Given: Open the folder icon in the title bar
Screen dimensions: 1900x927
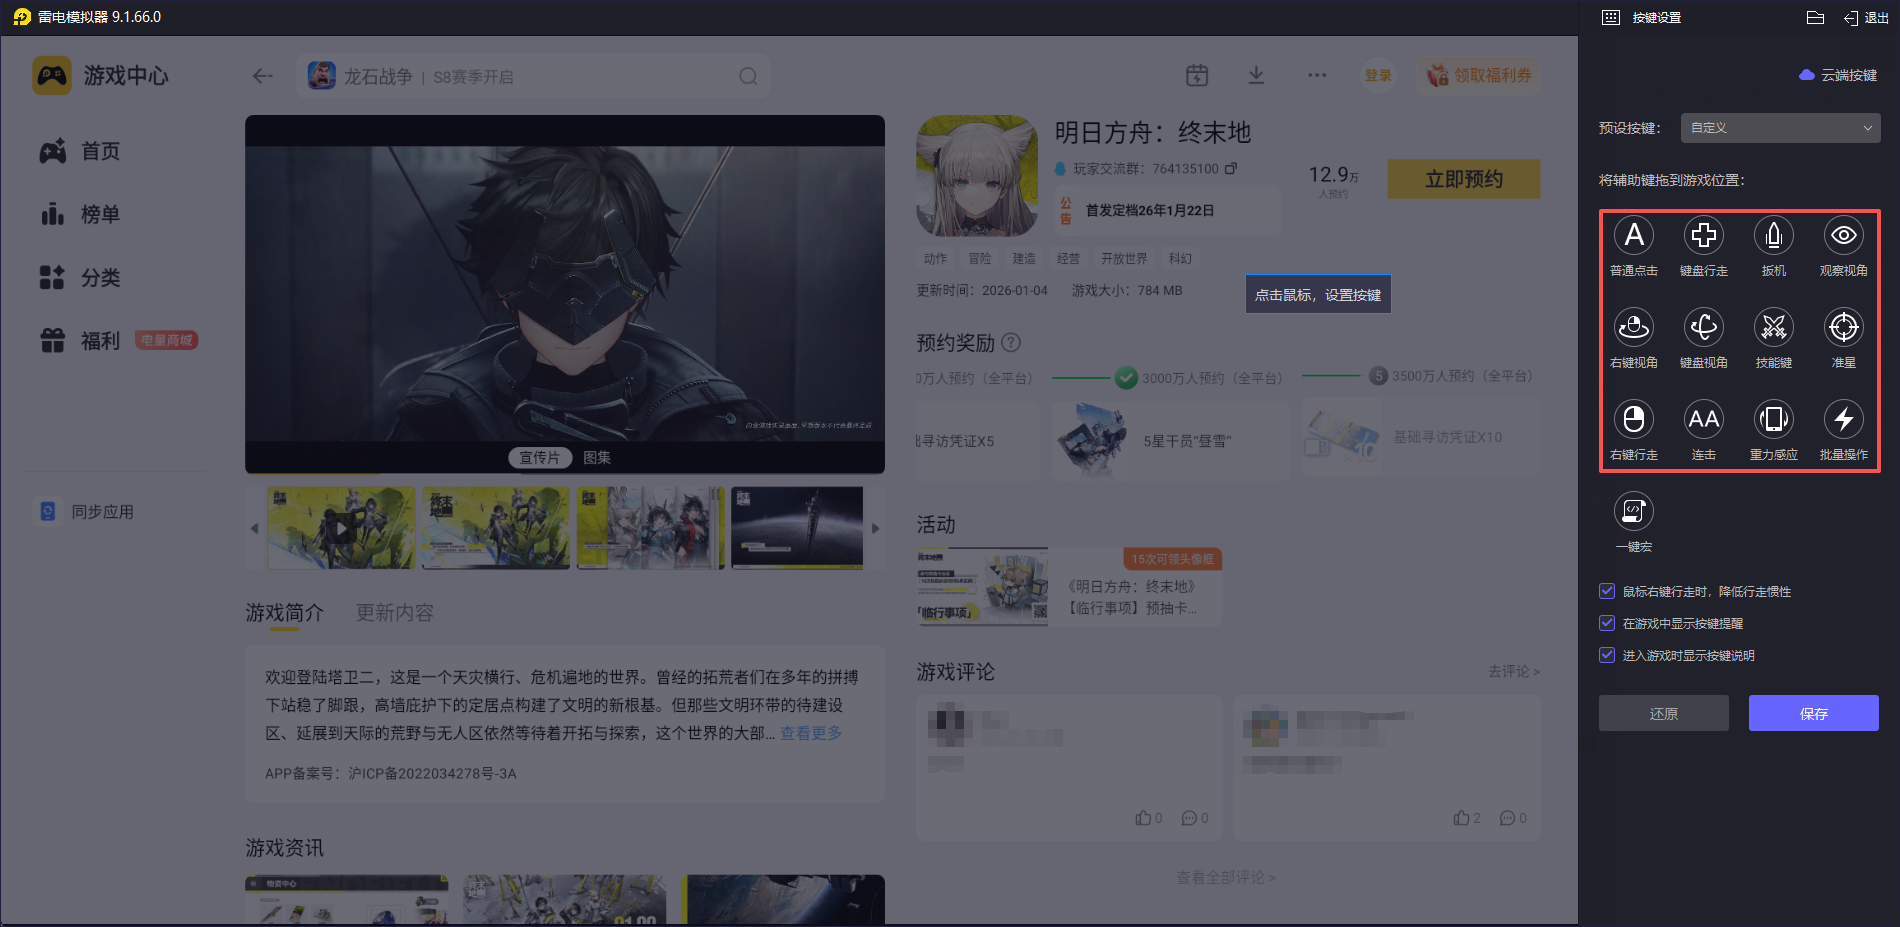Looking at the screenshot, I should click(x=1816, y=17).
